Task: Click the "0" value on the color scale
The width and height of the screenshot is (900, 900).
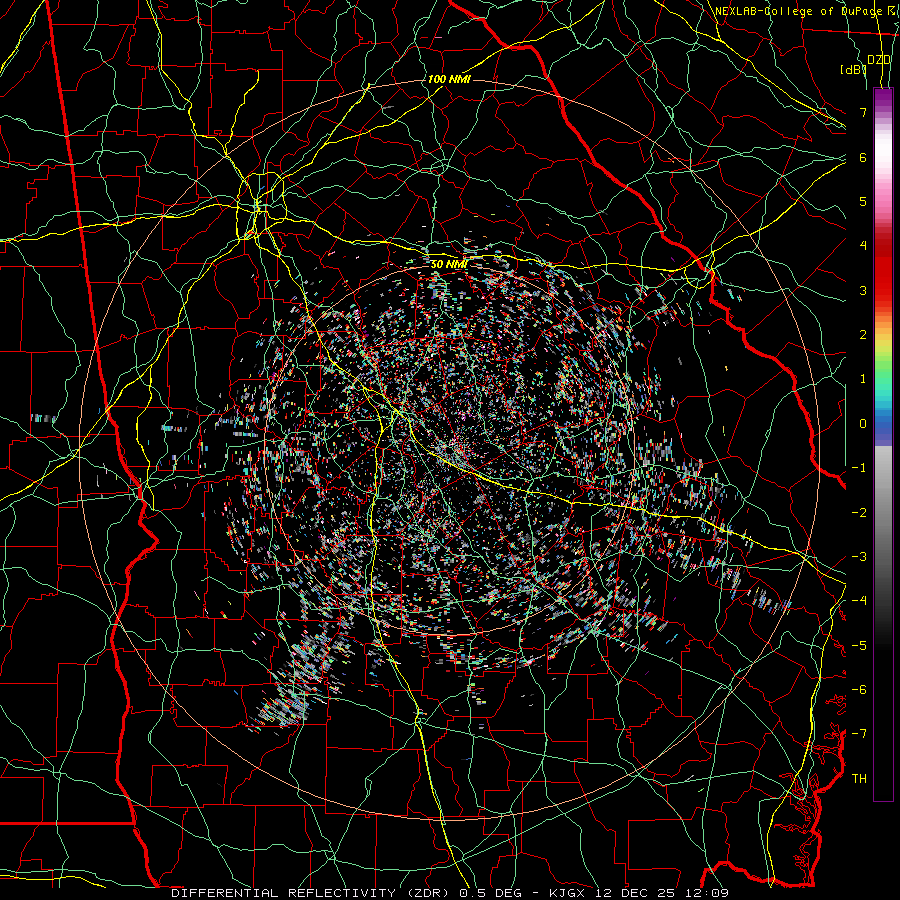Action: (863, 424)
